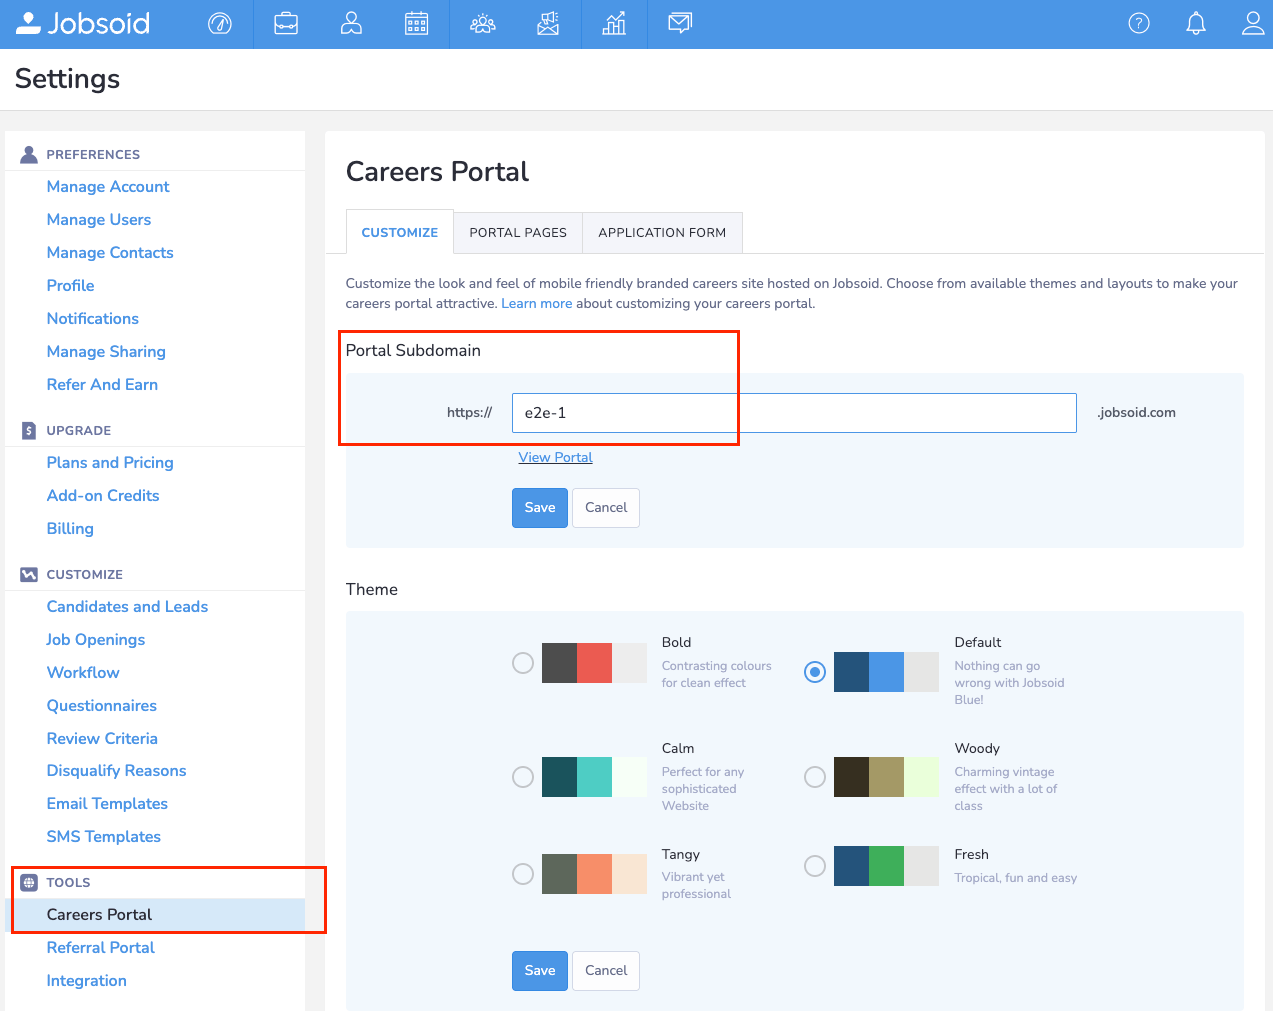The width and height of the screenshot is (1273, 1011).
Task: Open Manage Account settings
Action: (108, 186)
